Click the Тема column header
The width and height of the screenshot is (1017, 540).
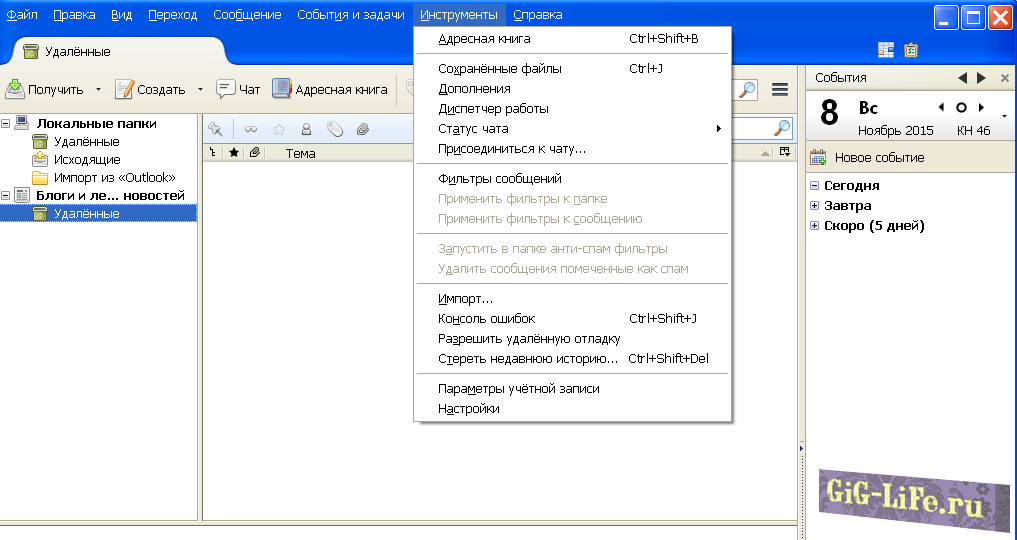pyautogui.click(x=300, y=153)
